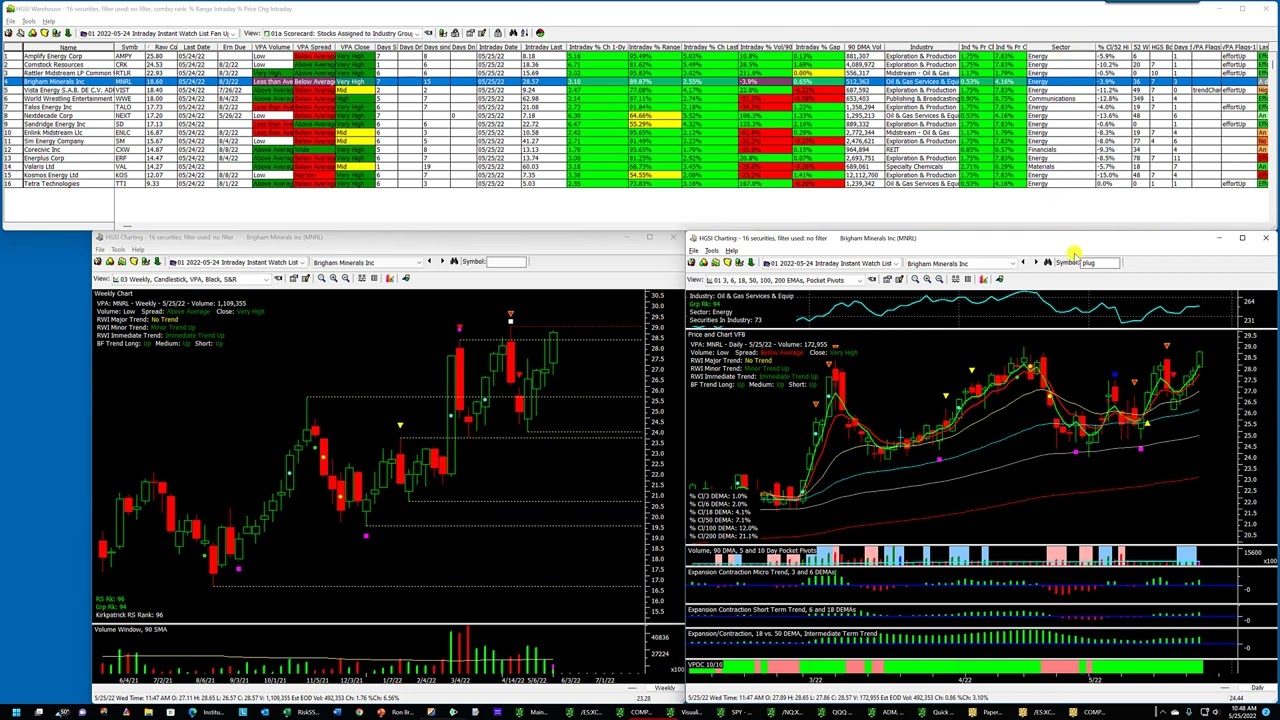This screenshot has width=1280, height=720.
Task: Click sort A-Z icon in Warehouse toolbar
Action: (x=524, y=33)
